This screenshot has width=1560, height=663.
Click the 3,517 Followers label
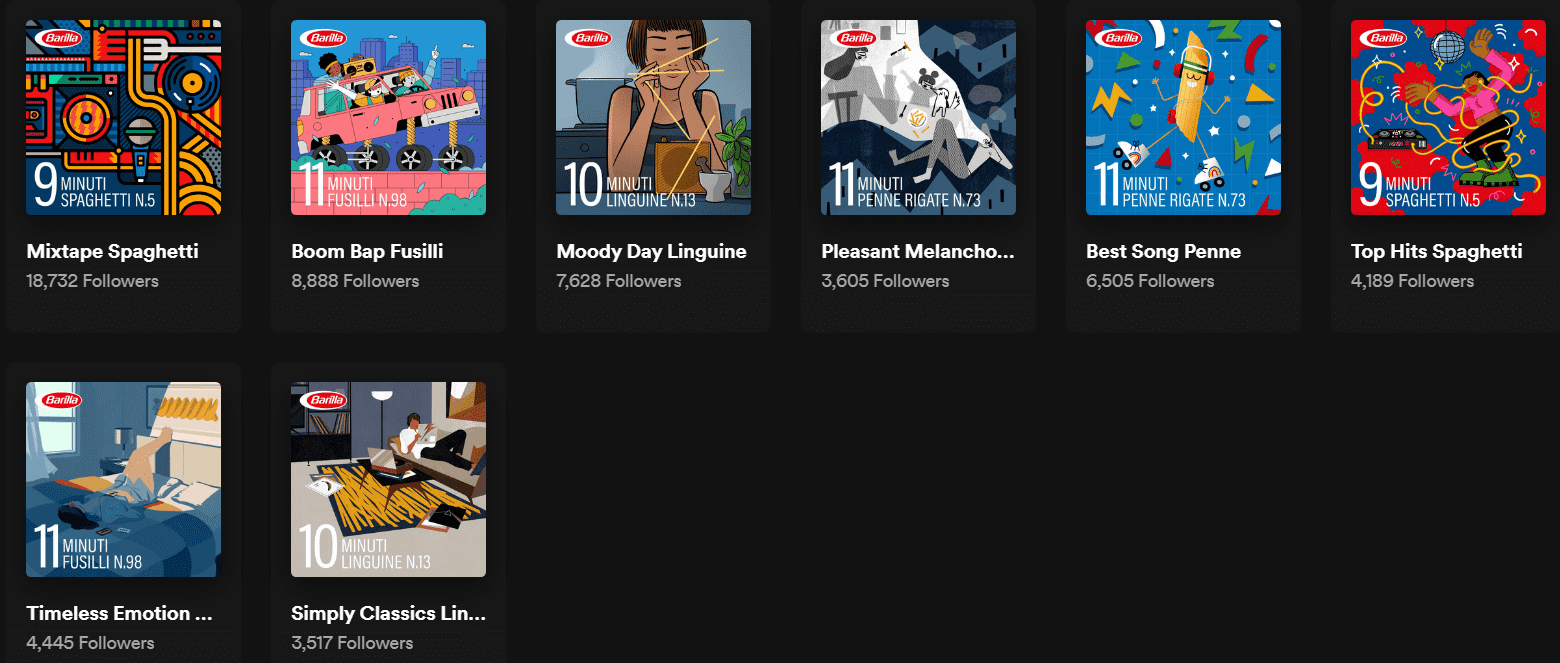[x=352, y=643]
